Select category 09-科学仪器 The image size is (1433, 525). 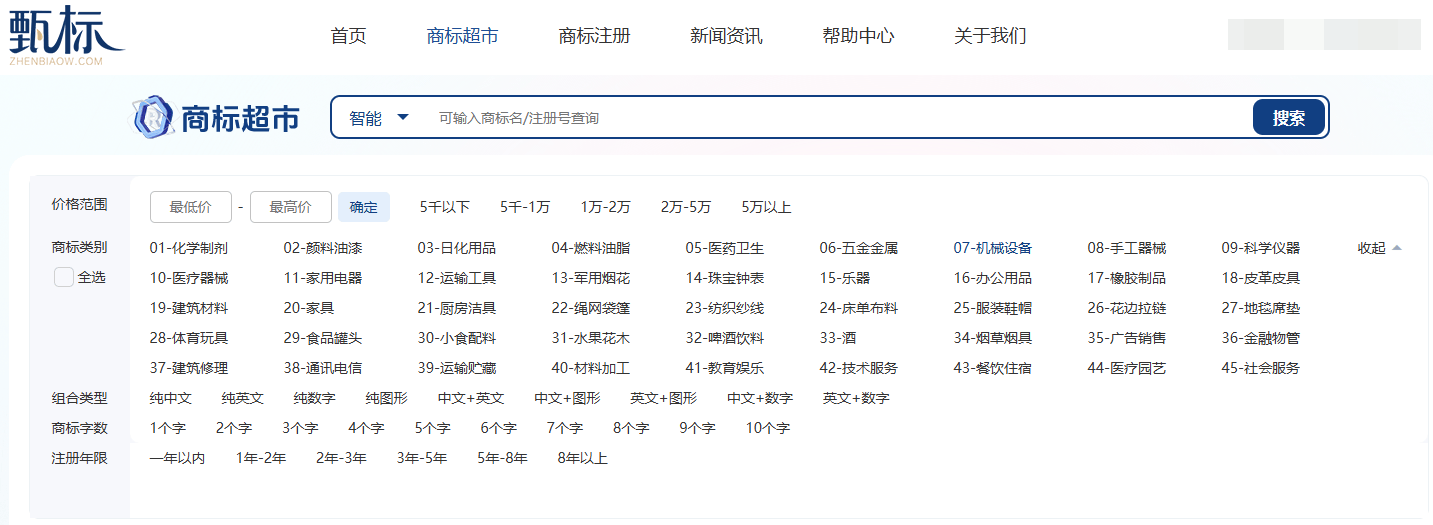(x=1260, y=248)
